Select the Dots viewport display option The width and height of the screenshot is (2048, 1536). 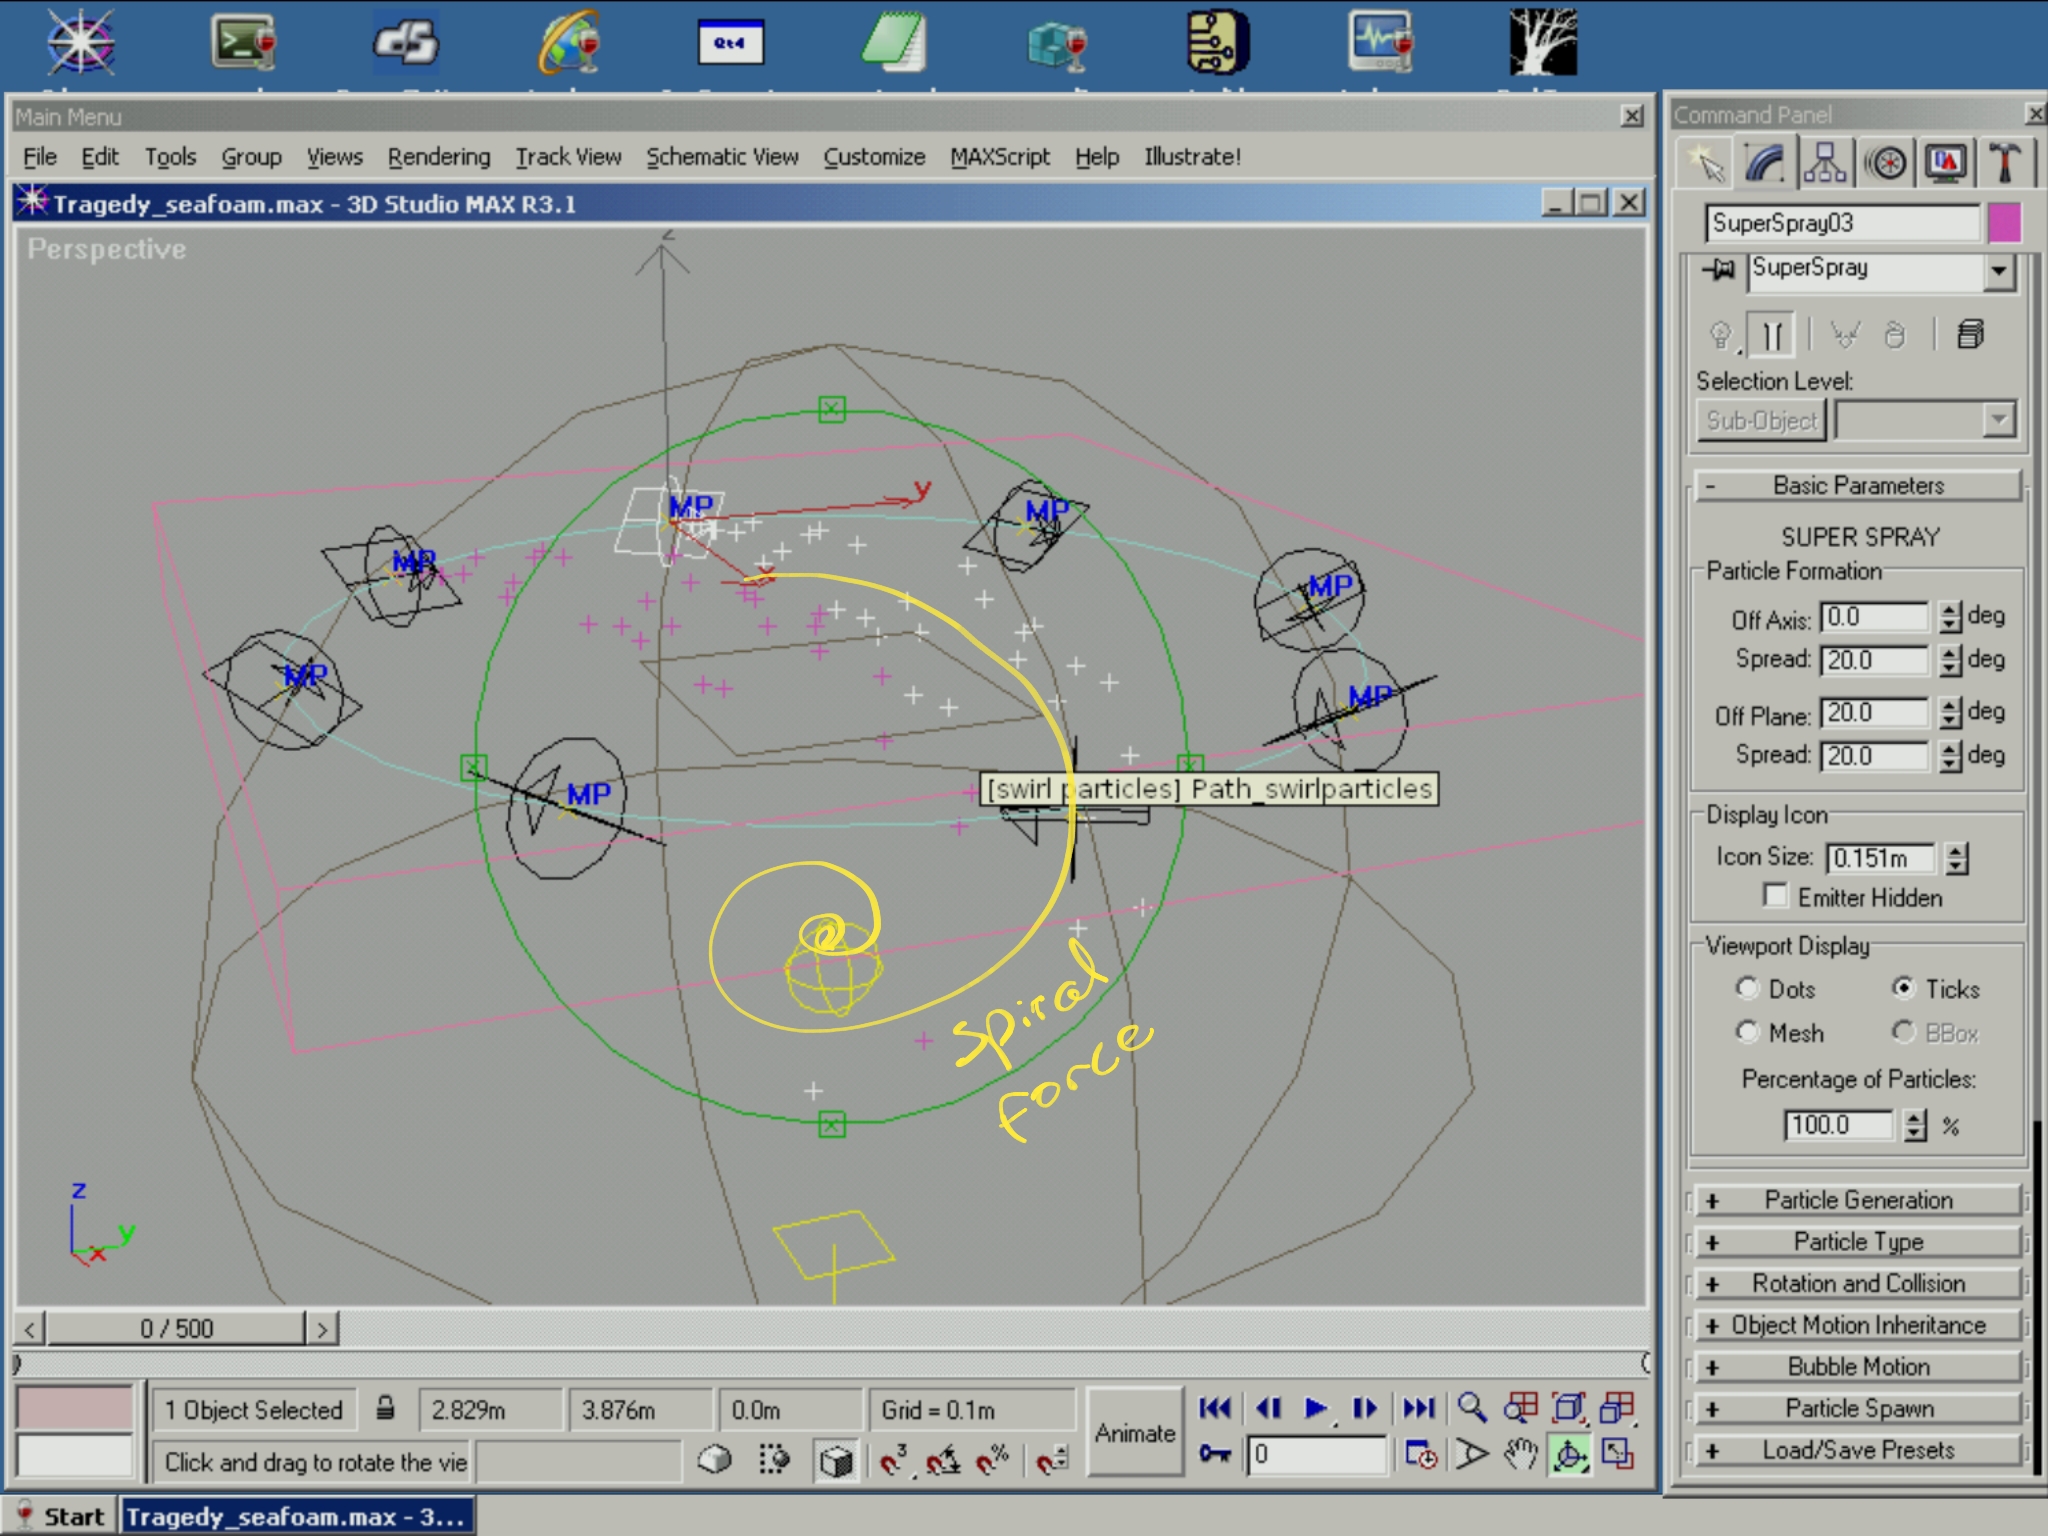coord(1747,988)
